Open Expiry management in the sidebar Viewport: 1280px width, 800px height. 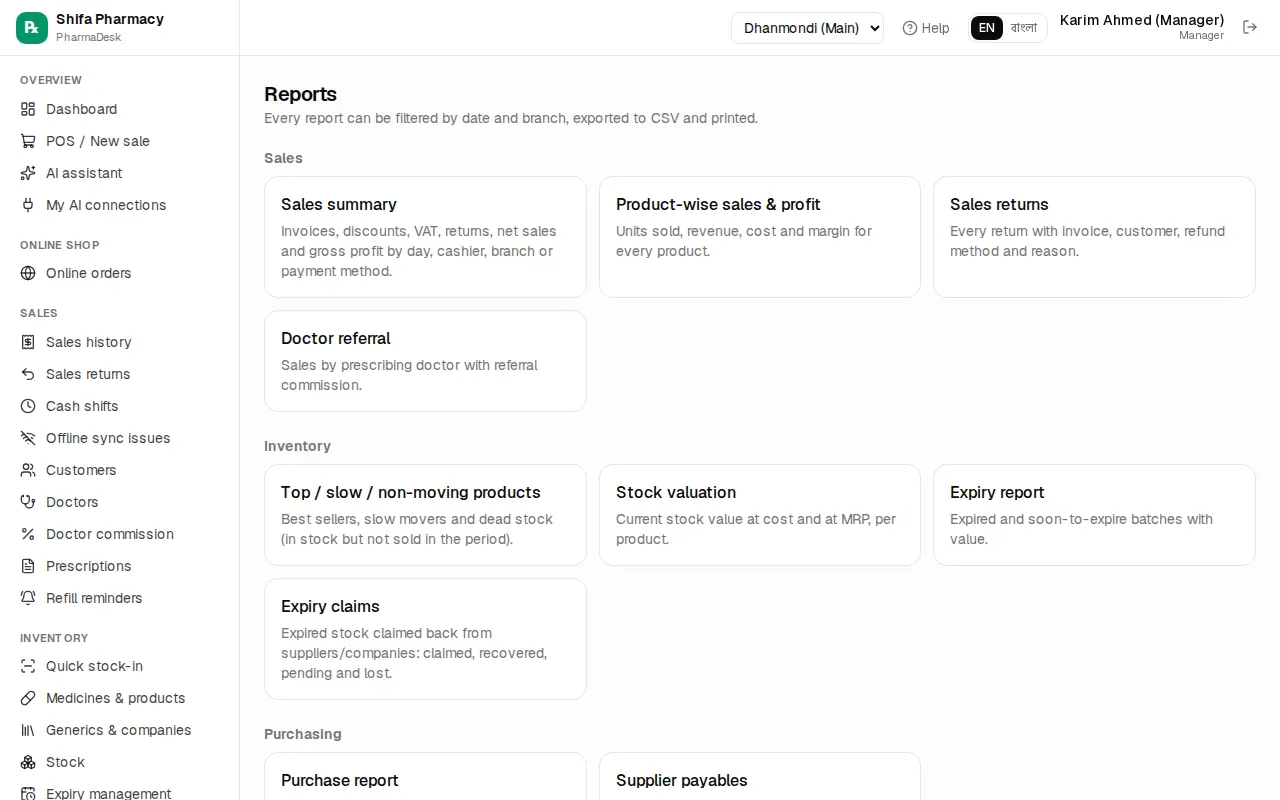click(x=120, y=793)
